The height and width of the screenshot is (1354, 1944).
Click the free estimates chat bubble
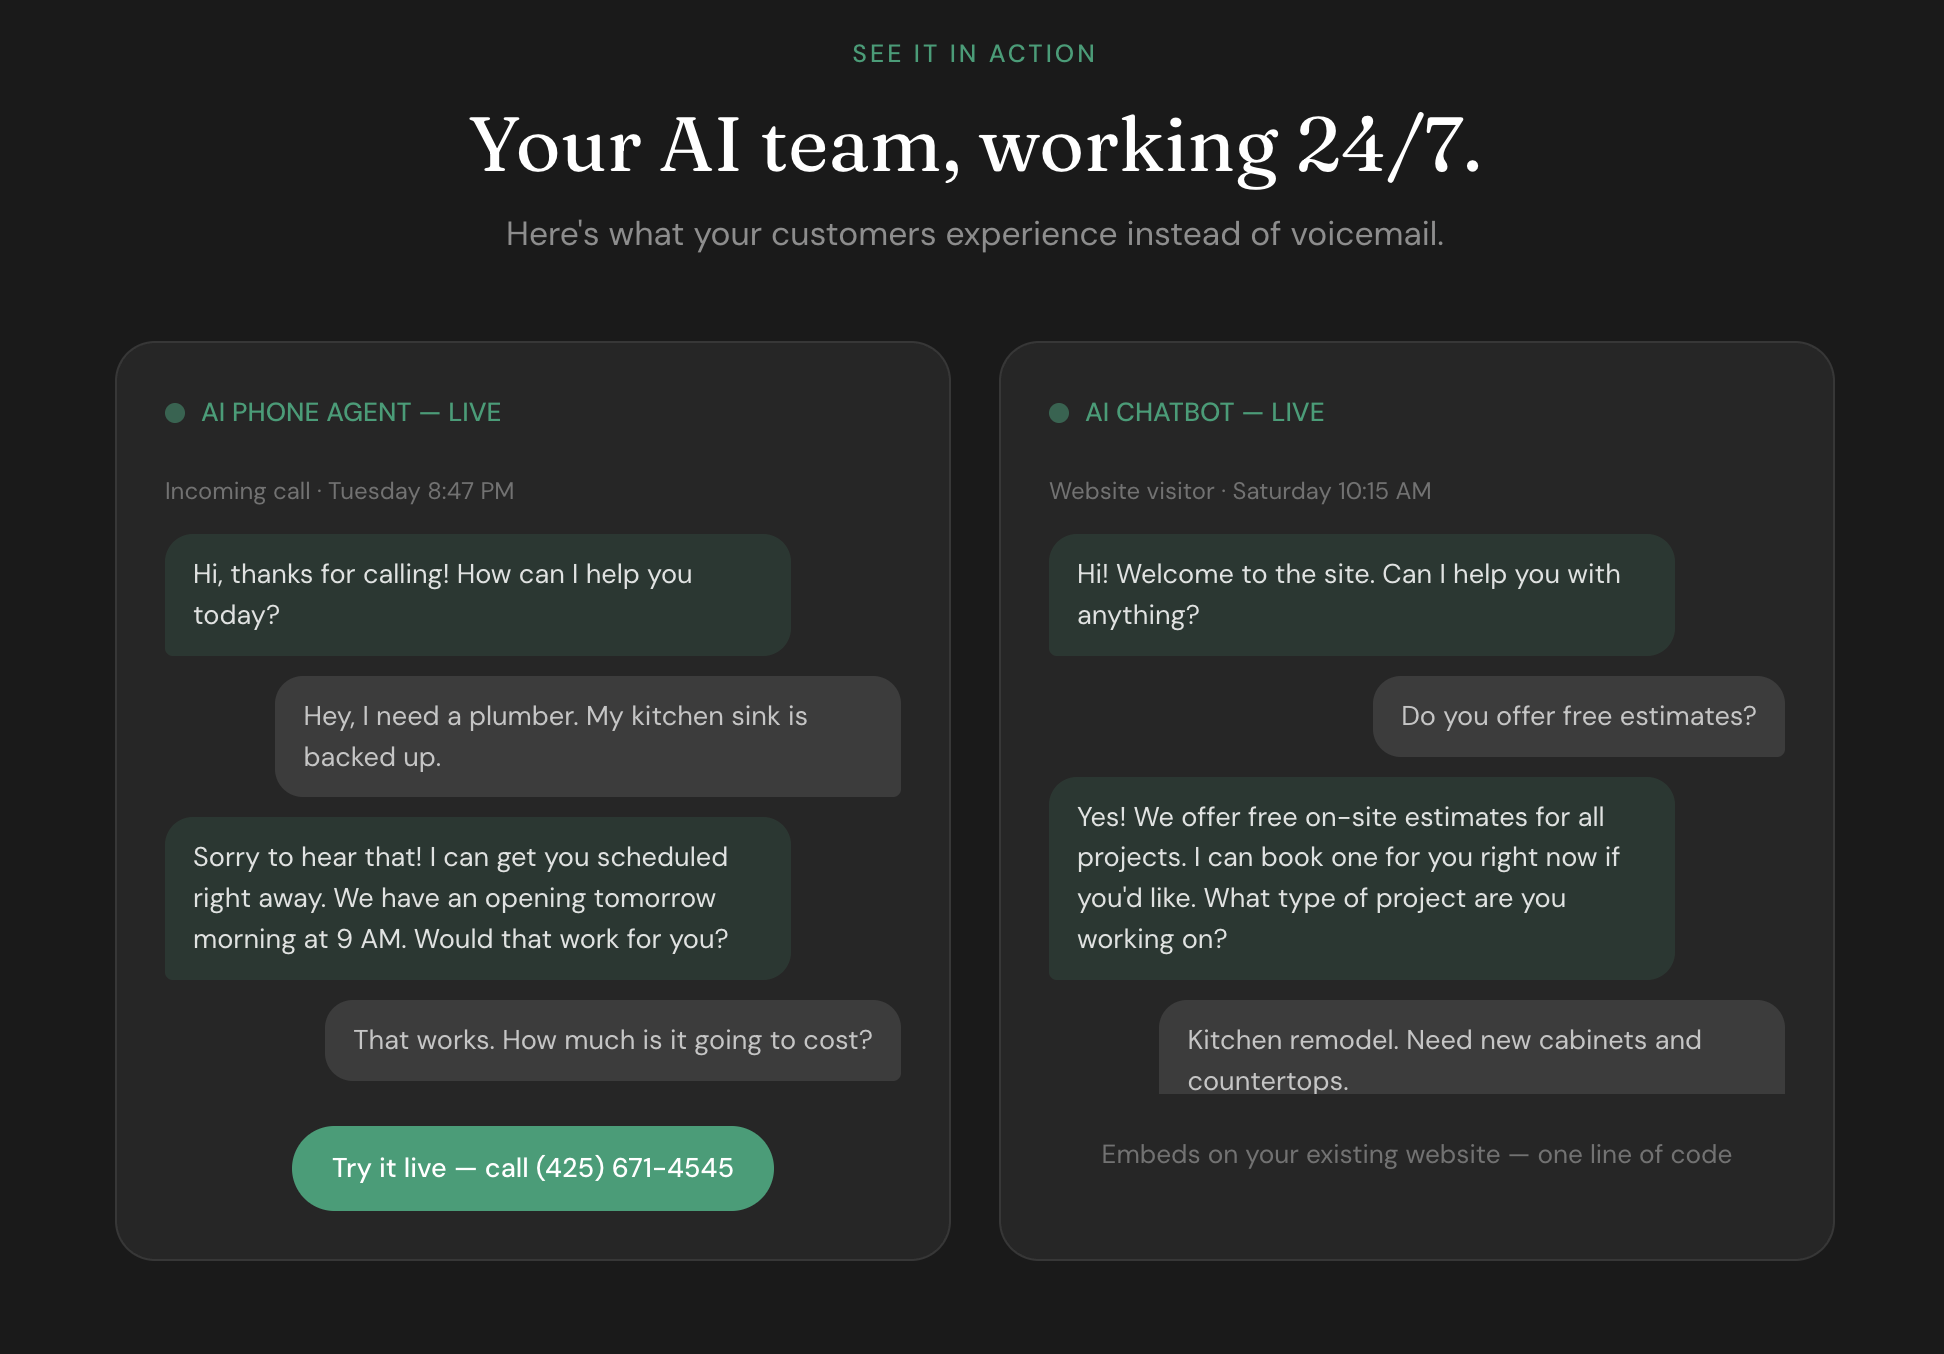1578,717
